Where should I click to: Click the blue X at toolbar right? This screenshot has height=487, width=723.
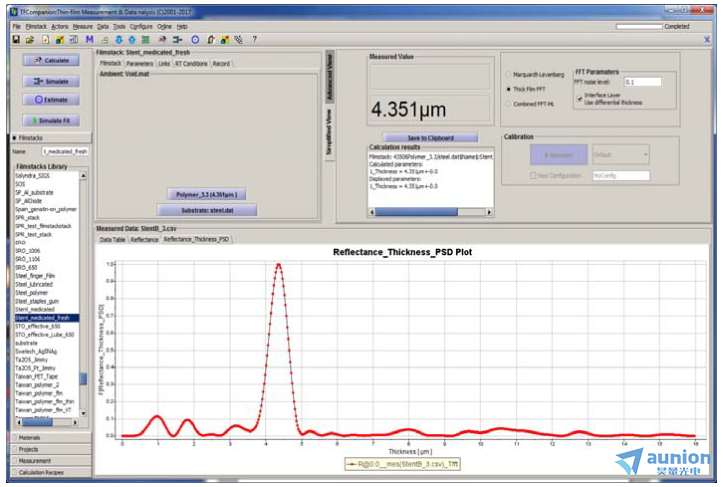click(x=707, y=40)
